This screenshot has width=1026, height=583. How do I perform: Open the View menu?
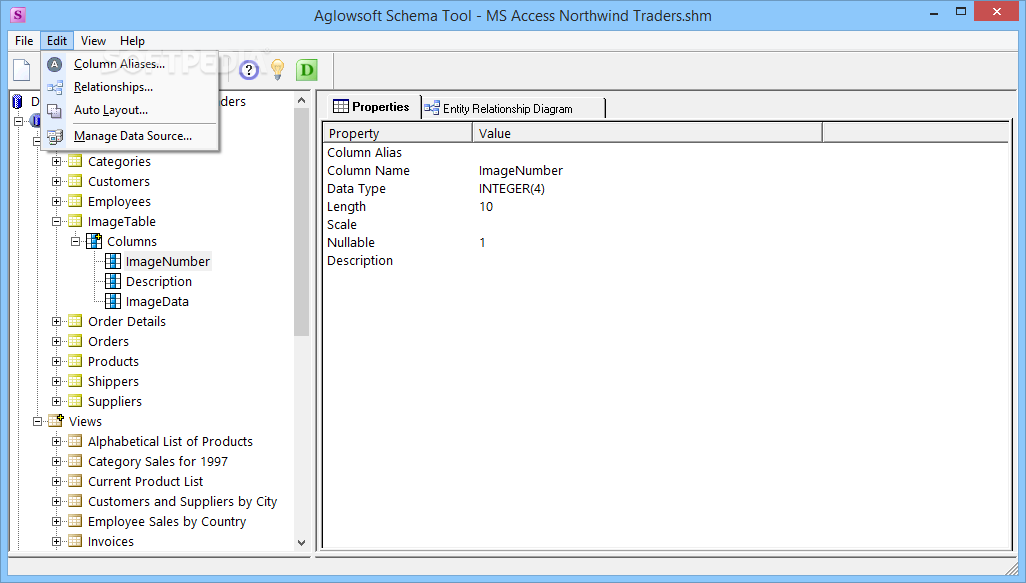point(94,41)
